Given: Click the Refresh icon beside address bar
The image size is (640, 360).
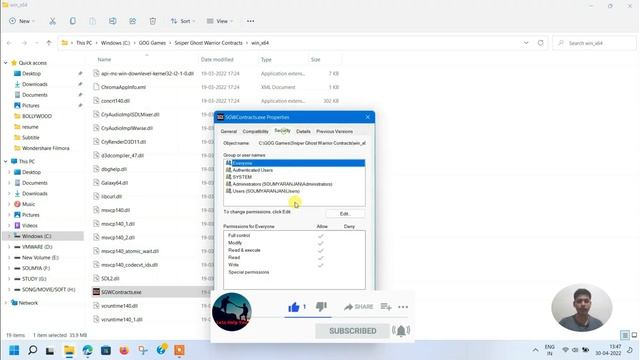Looking at the screenshot, I should pyautogui.click(x=540, y=43).
